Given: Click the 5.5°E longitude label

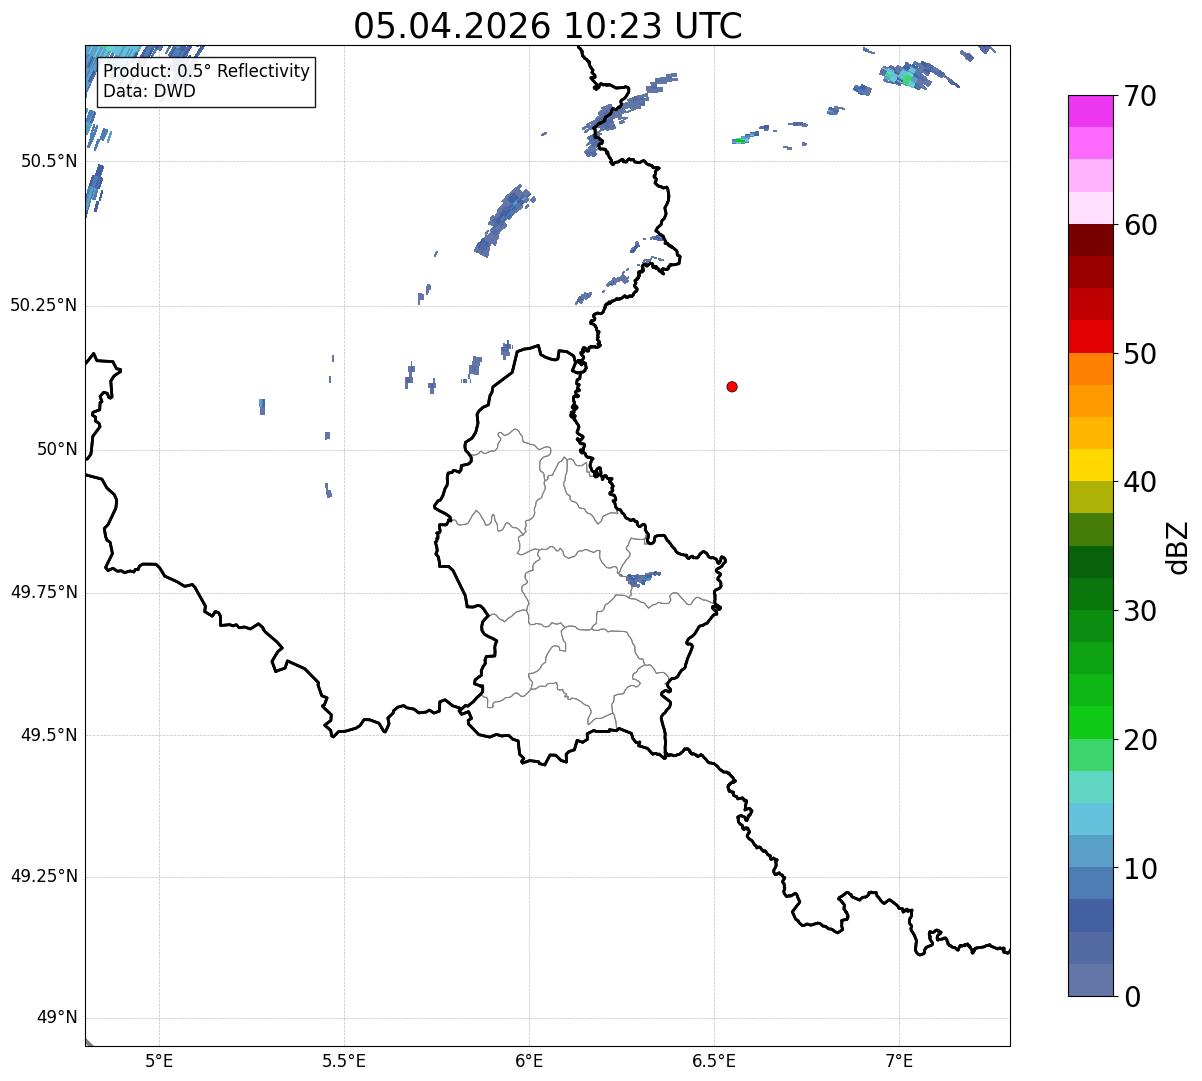Looking at the screenshot, I should point(344,1060).
